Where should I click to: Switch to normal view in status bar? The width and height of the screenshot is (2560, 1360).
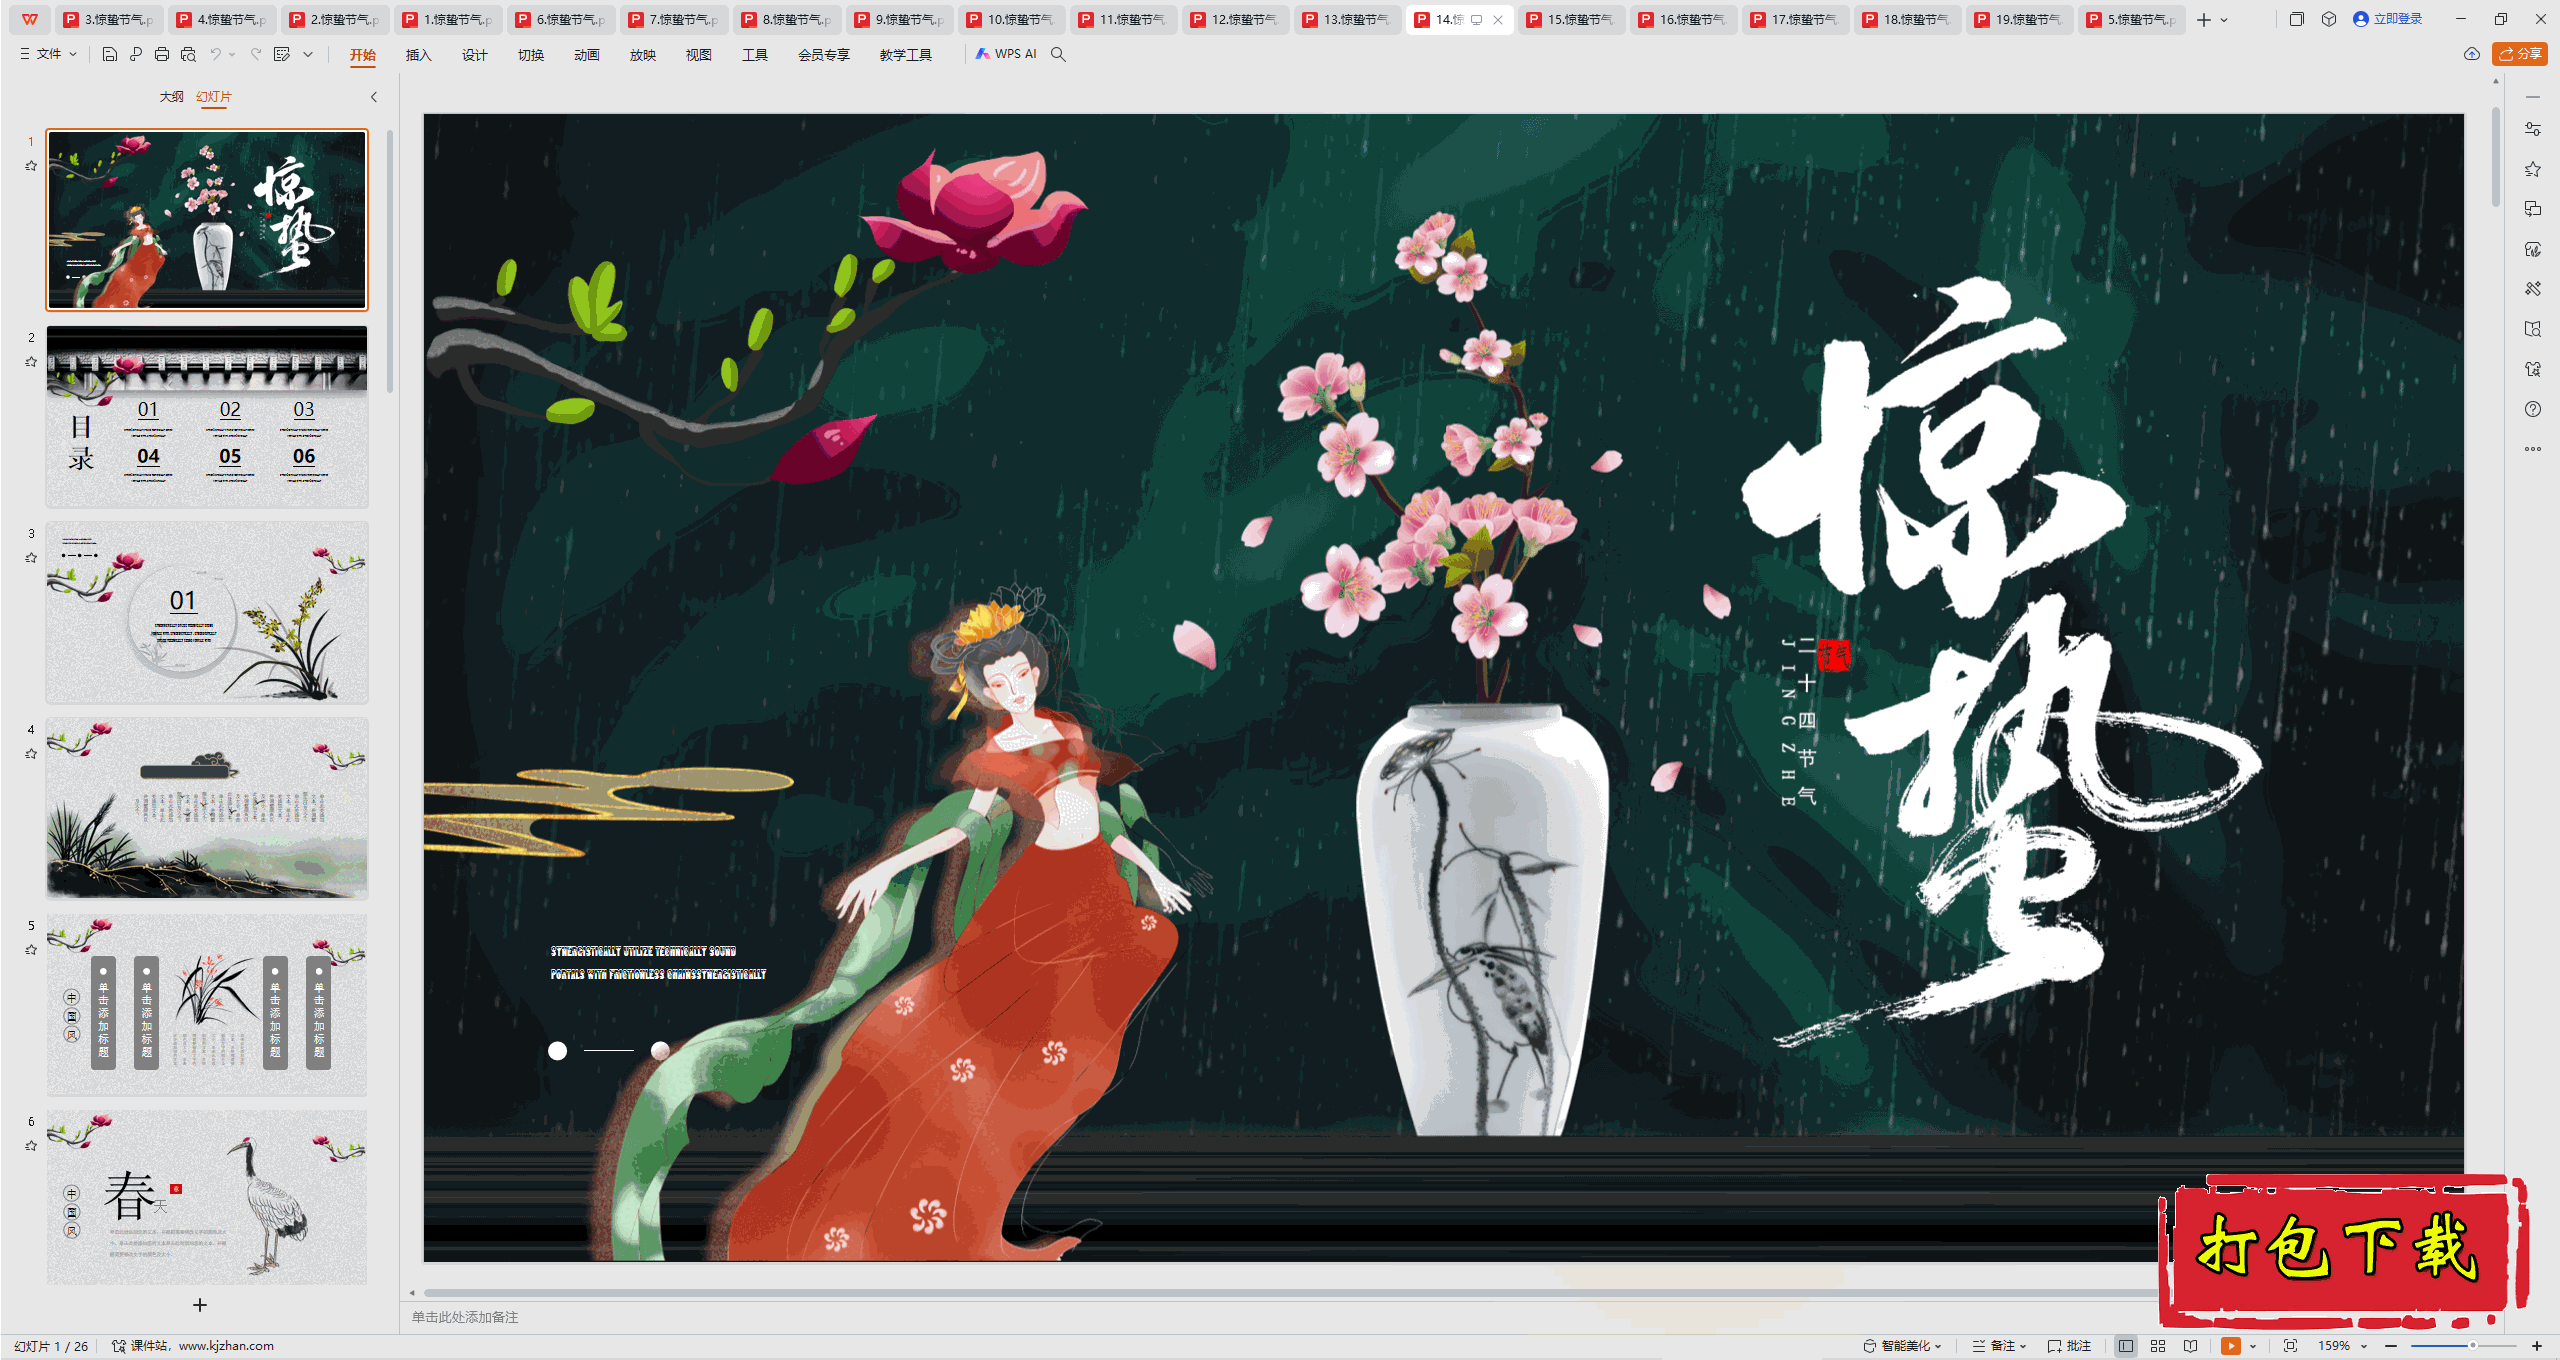click(x=2126, y=1346)
